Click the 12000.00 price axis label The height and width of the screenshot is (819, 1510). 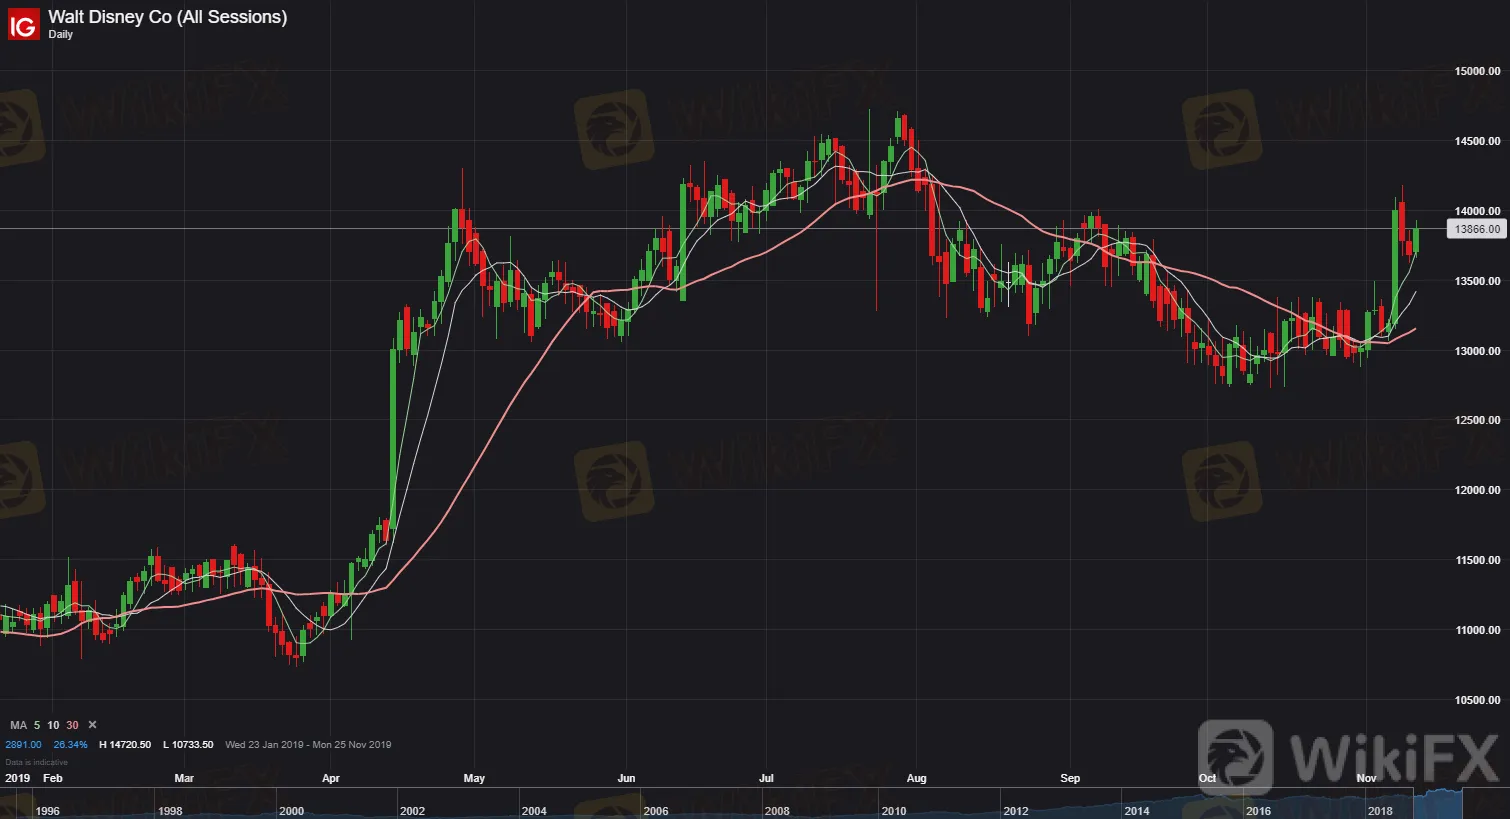1476,490
